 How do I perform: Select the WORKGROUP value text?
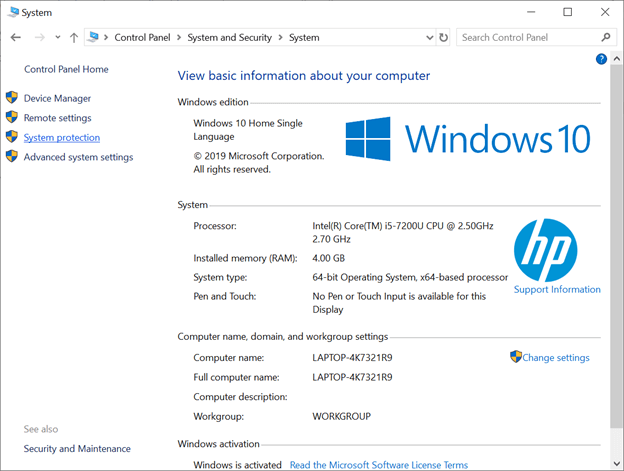coord(341,417)
